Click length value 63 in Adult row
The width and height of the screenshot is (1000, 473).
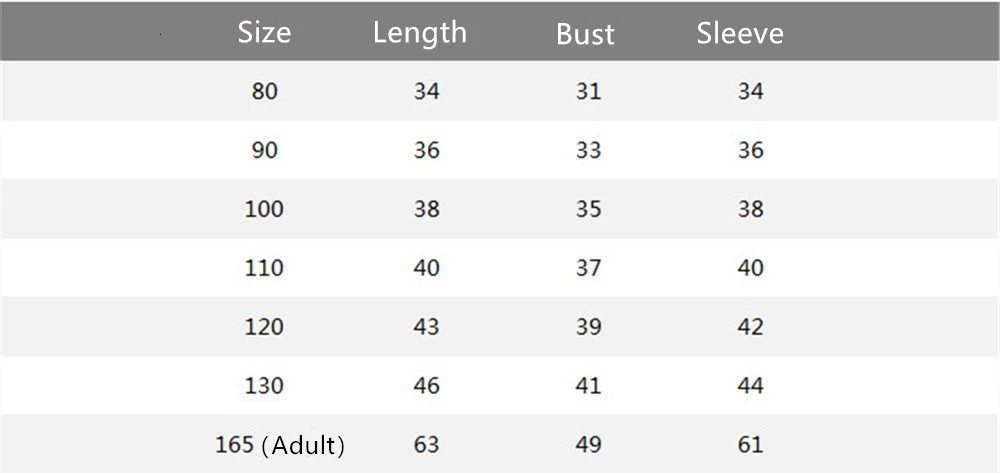[427, 444]
